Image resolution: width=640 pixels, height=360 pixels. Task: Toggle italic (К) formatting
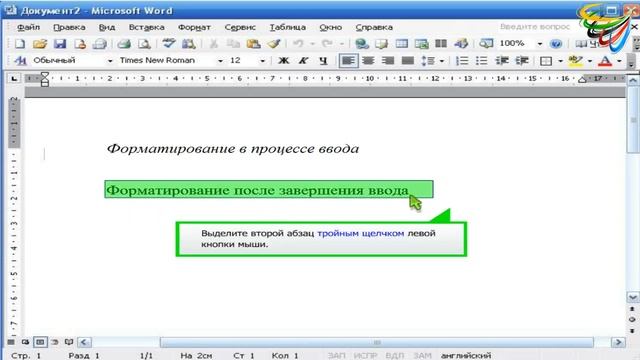[303, 61]
